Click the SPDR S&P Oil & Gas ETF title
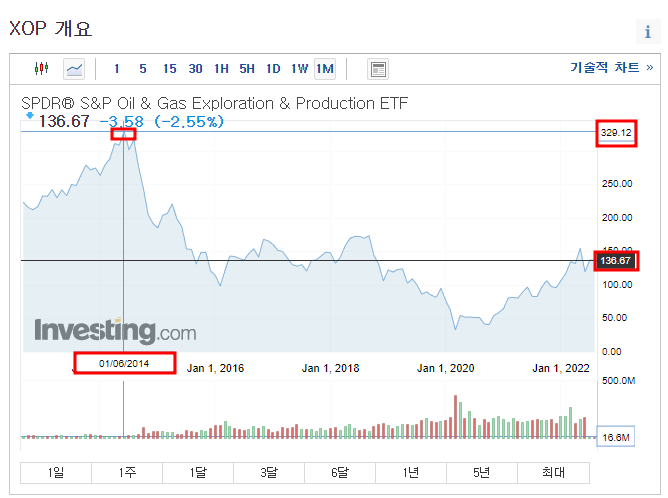Image resolution: width=668 pixels, height=498 pixels. [x=214, y=104]
